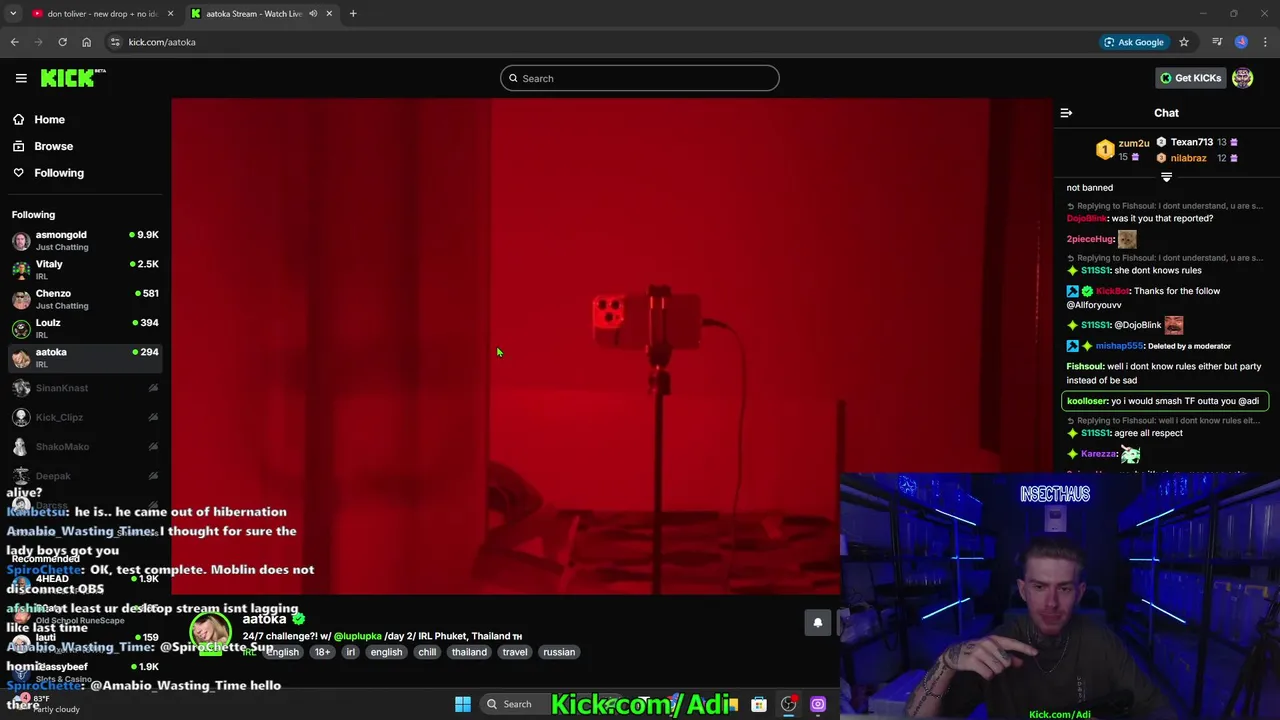Open Chrome three-dot menu
Viewport: 1280px width, 720px height.
click(x=1266, y=42)
